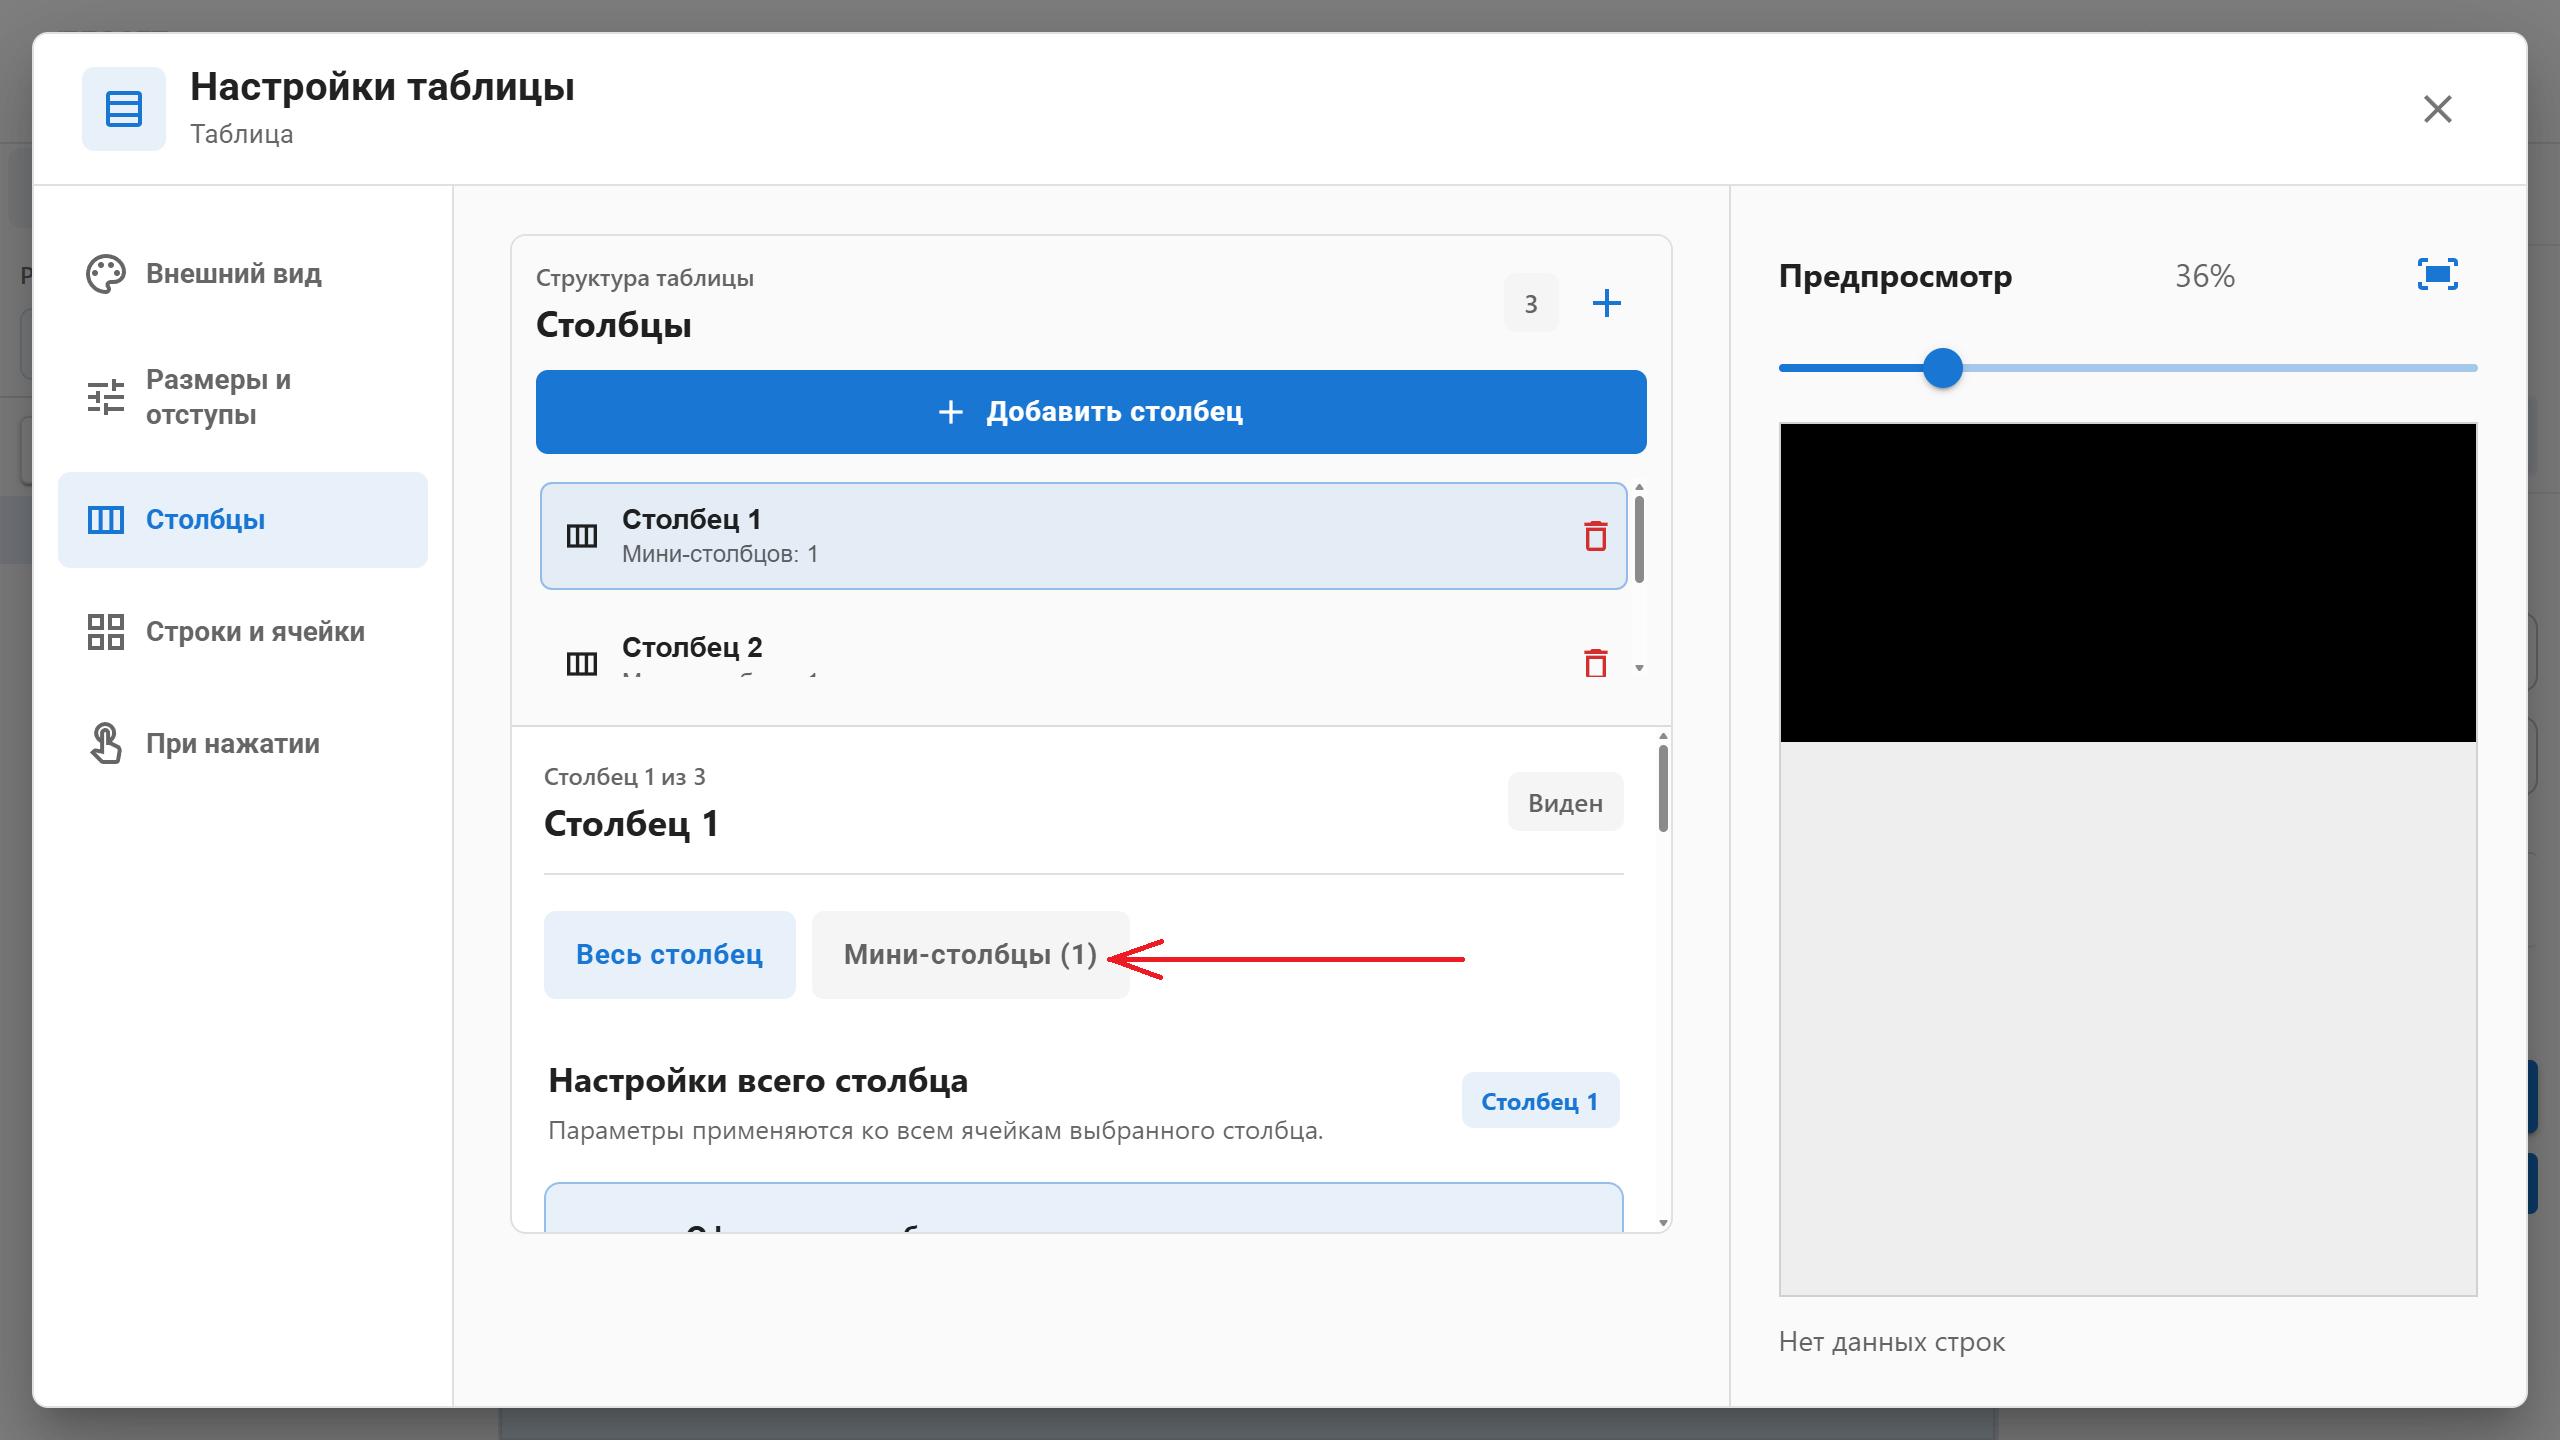Open the При нажатии section
2560x1440 pixels.
[x=242, y=744]
